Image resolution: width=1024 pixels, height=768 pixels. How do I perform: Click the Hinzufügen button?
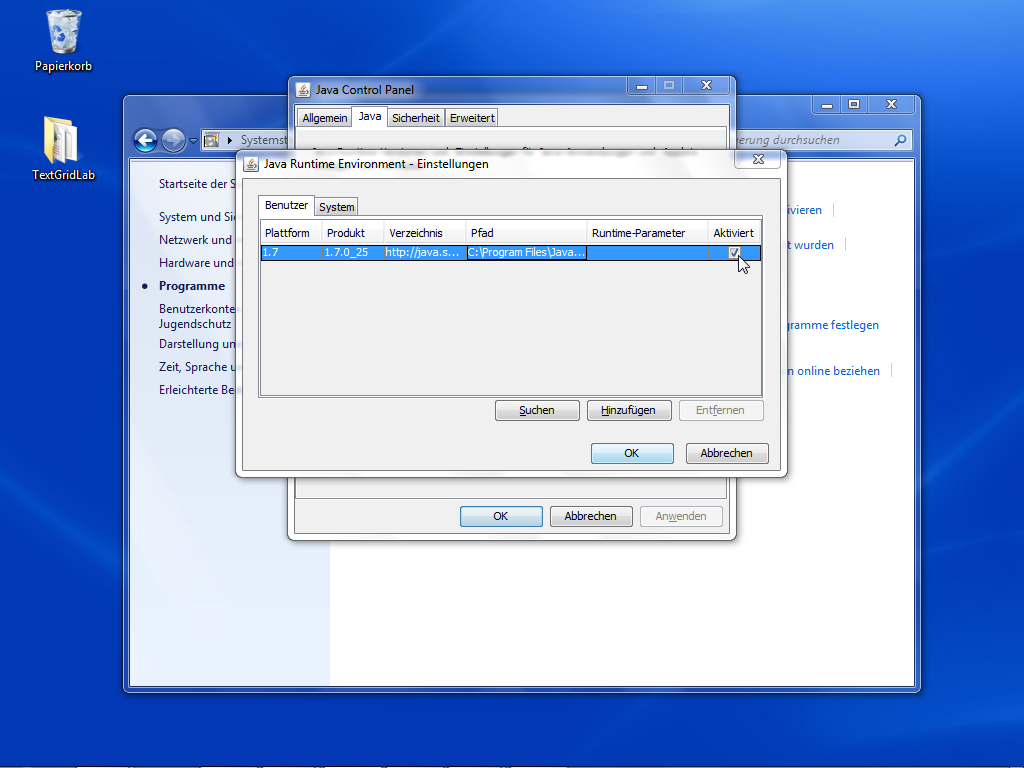(x=629, y=410)
